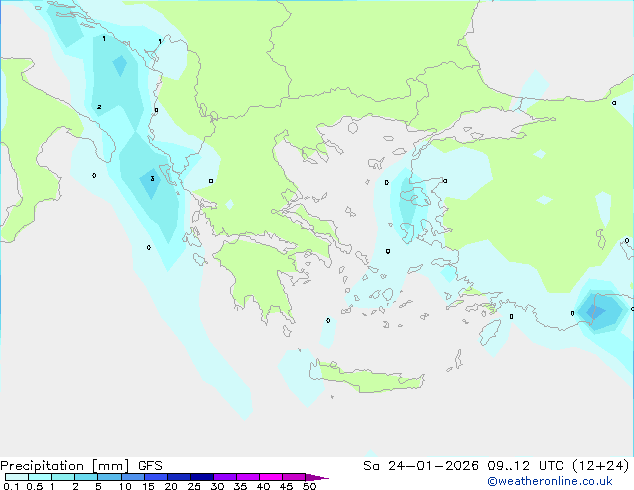Click the "(12+24)" forecast offset text
The height and width of the screenshot is (490, 634).
pos(601,466)
